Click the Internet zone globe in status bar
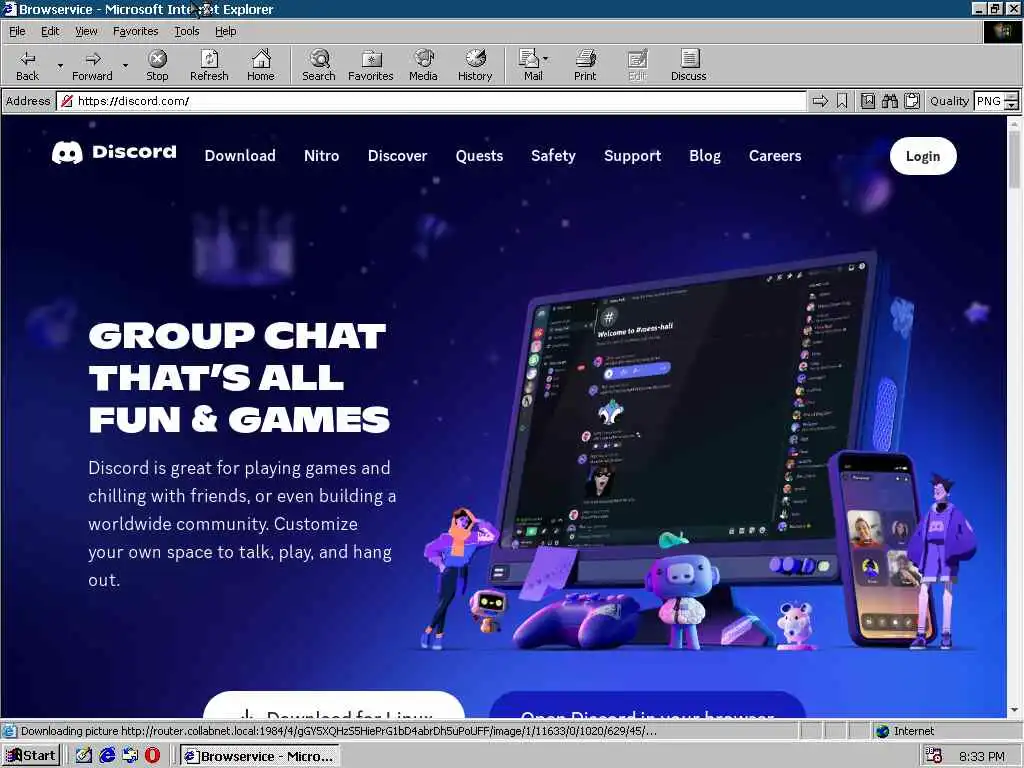Viewport: 1024px width, 768px height. click(x=883, y=731)
